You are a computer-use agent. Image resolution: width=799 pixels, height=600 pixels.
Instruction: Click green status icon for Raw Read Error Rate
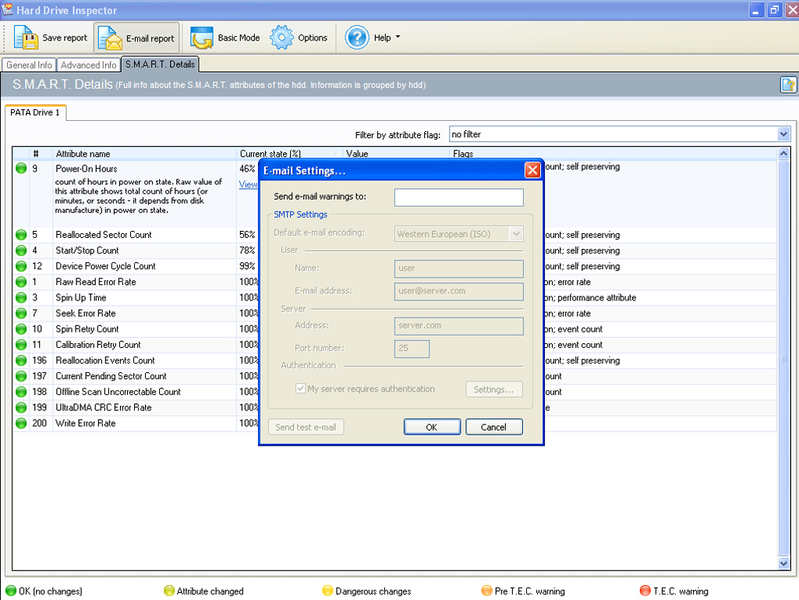click(21, 282)
